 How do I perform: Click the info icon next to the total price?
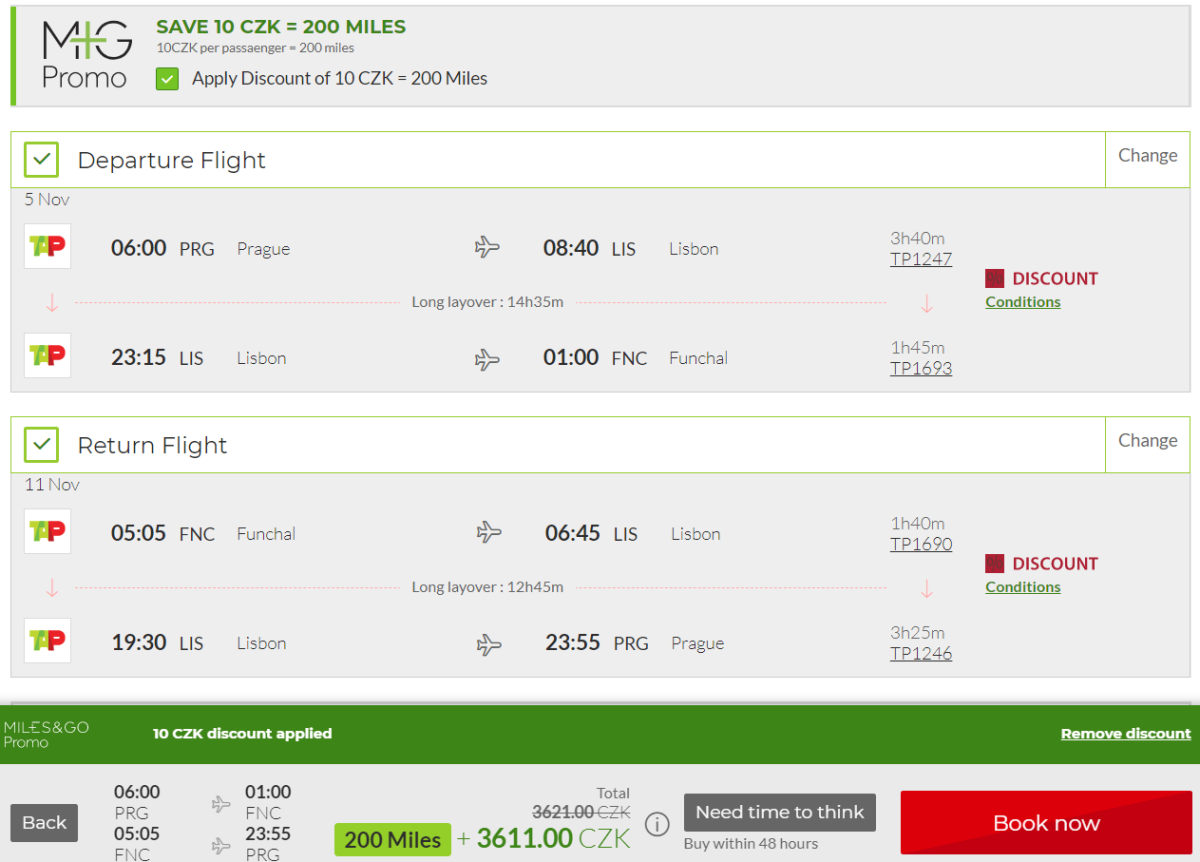(x=657, y=825)
